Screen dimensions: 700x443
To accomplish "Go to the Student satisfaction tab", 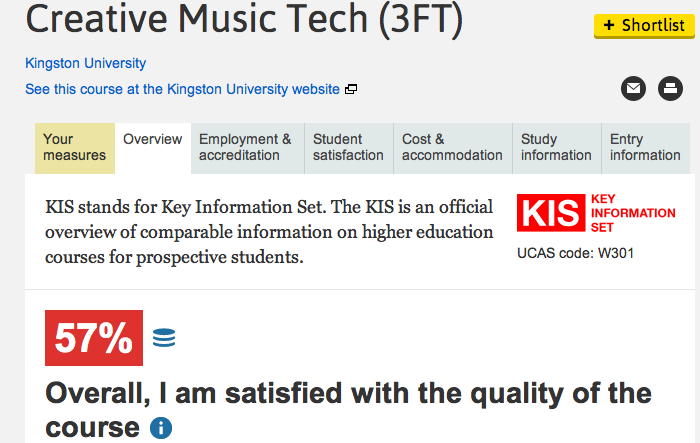I will click(348, 147).
